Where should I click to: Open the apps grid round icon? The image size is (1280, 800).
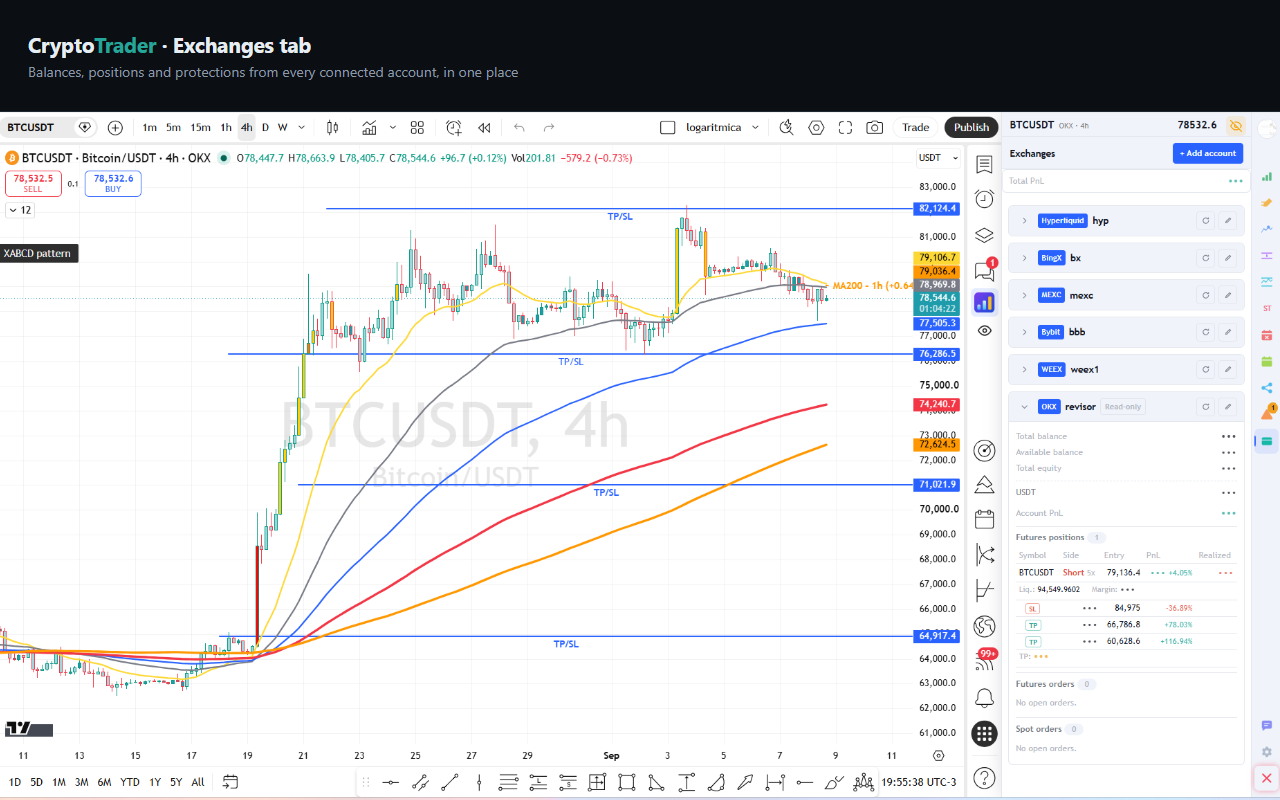coord(984,736)
